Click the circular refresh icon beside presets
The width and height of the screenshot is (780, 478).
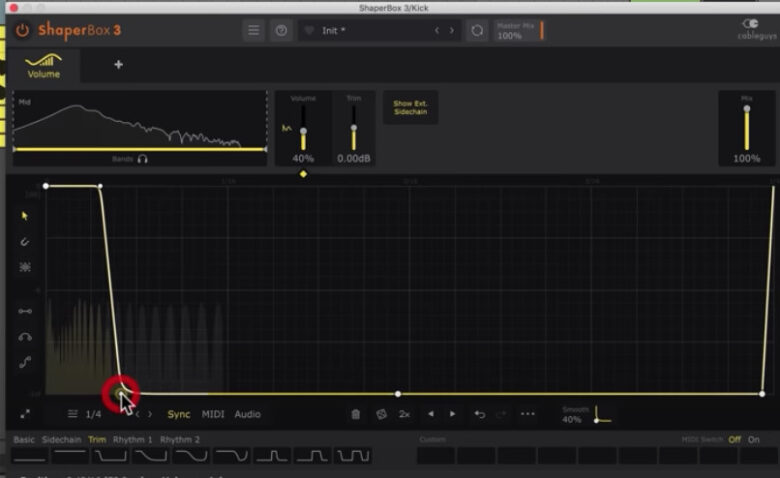coord(477,30)
